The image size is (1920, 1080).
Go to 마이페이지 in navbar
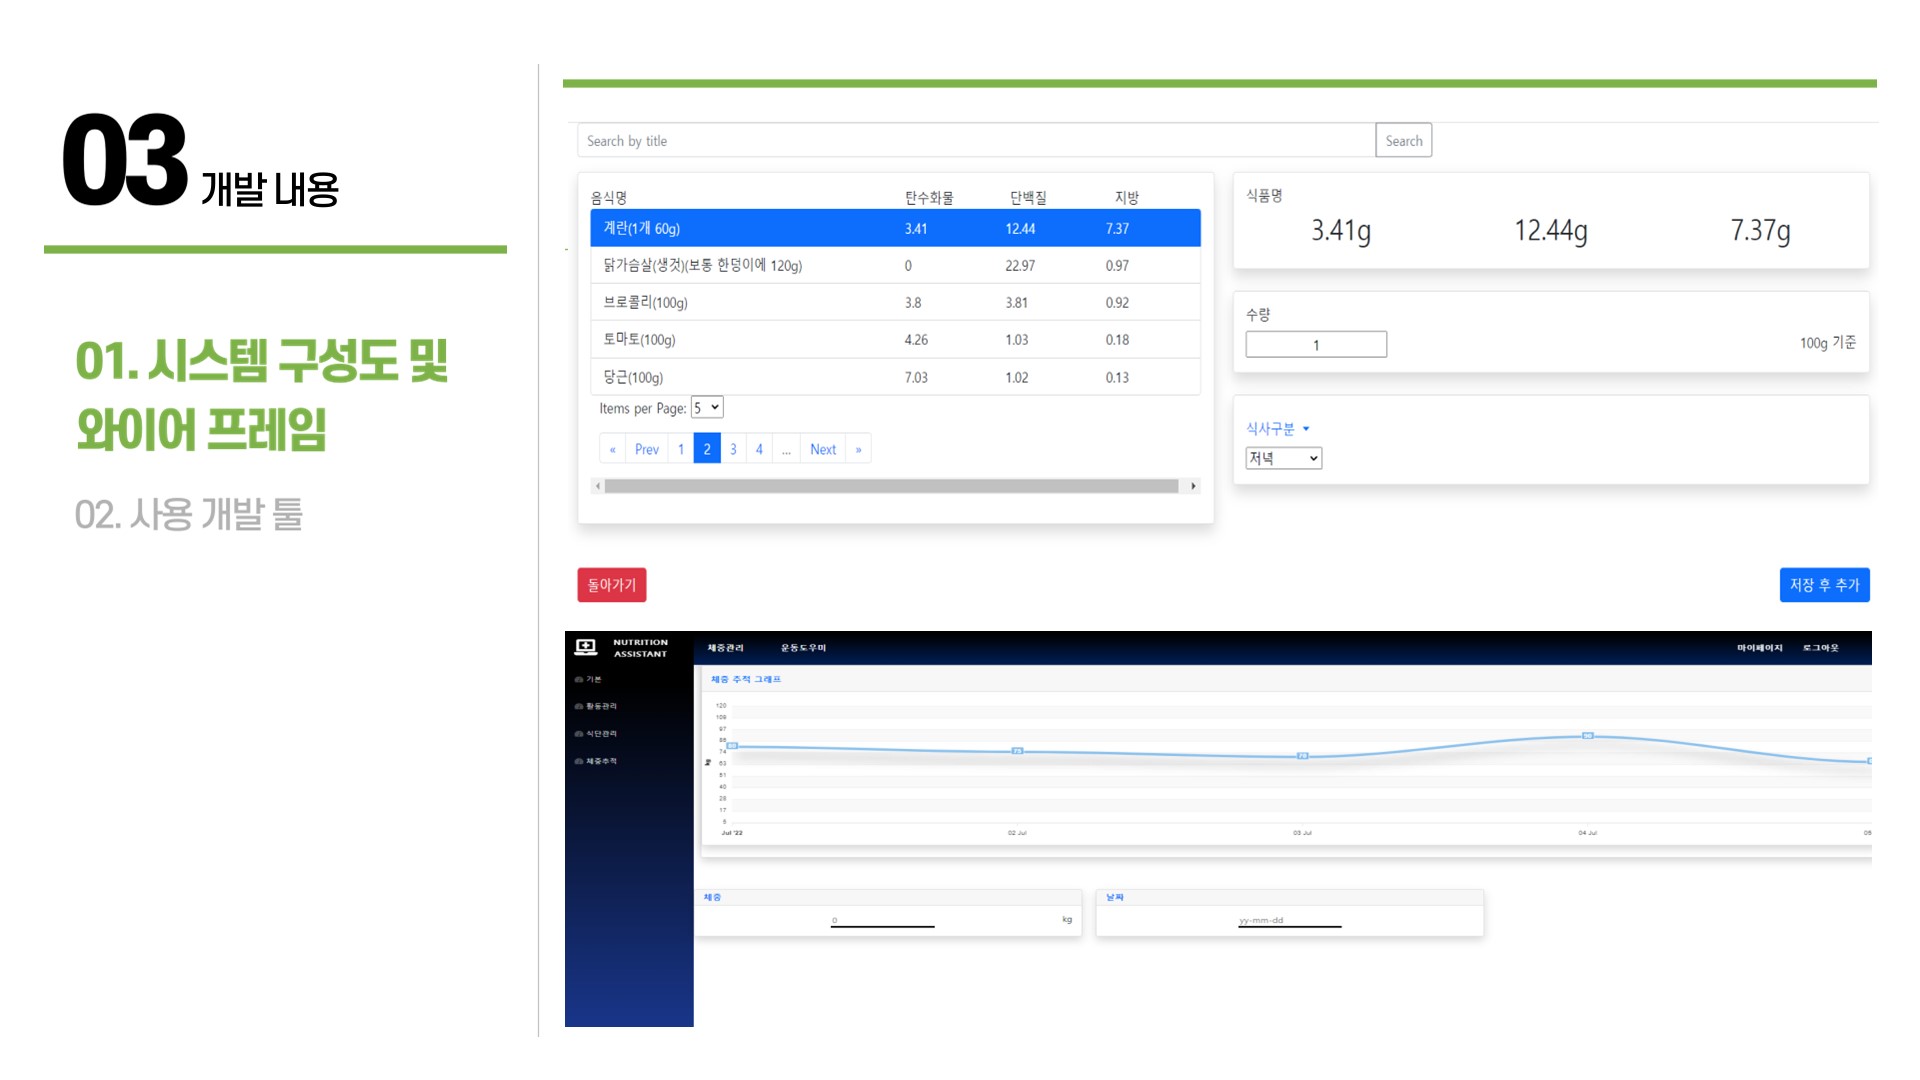(1760, 648)
